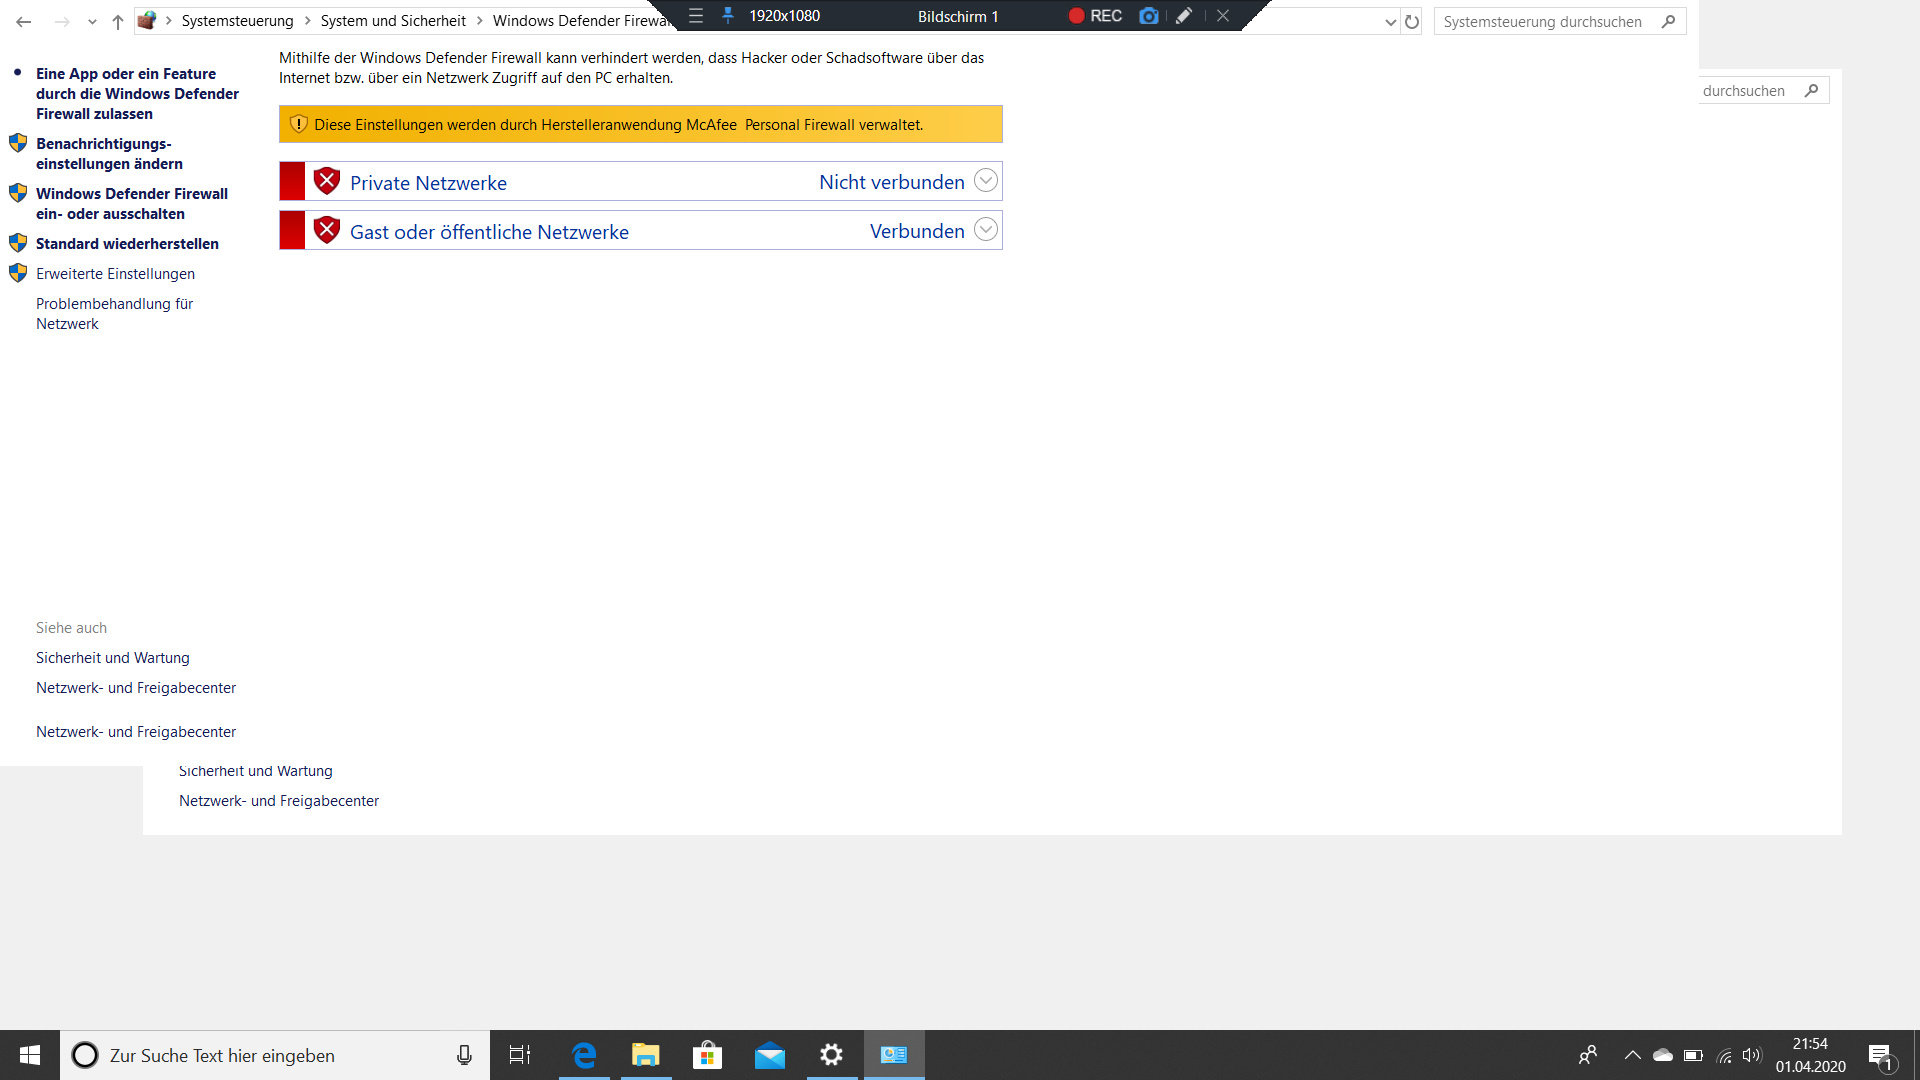Open Sicherheit und Wartung under Siehe auch
This screenshot has width=1920, height=1080.
(113, 658)
